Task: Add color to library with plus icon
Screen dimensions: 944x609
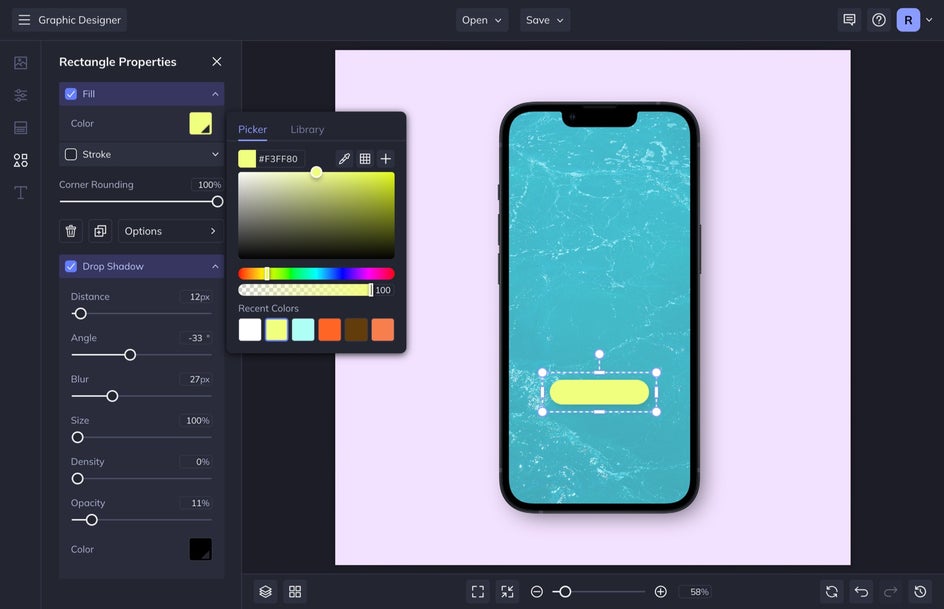Action: click(386, 159)
